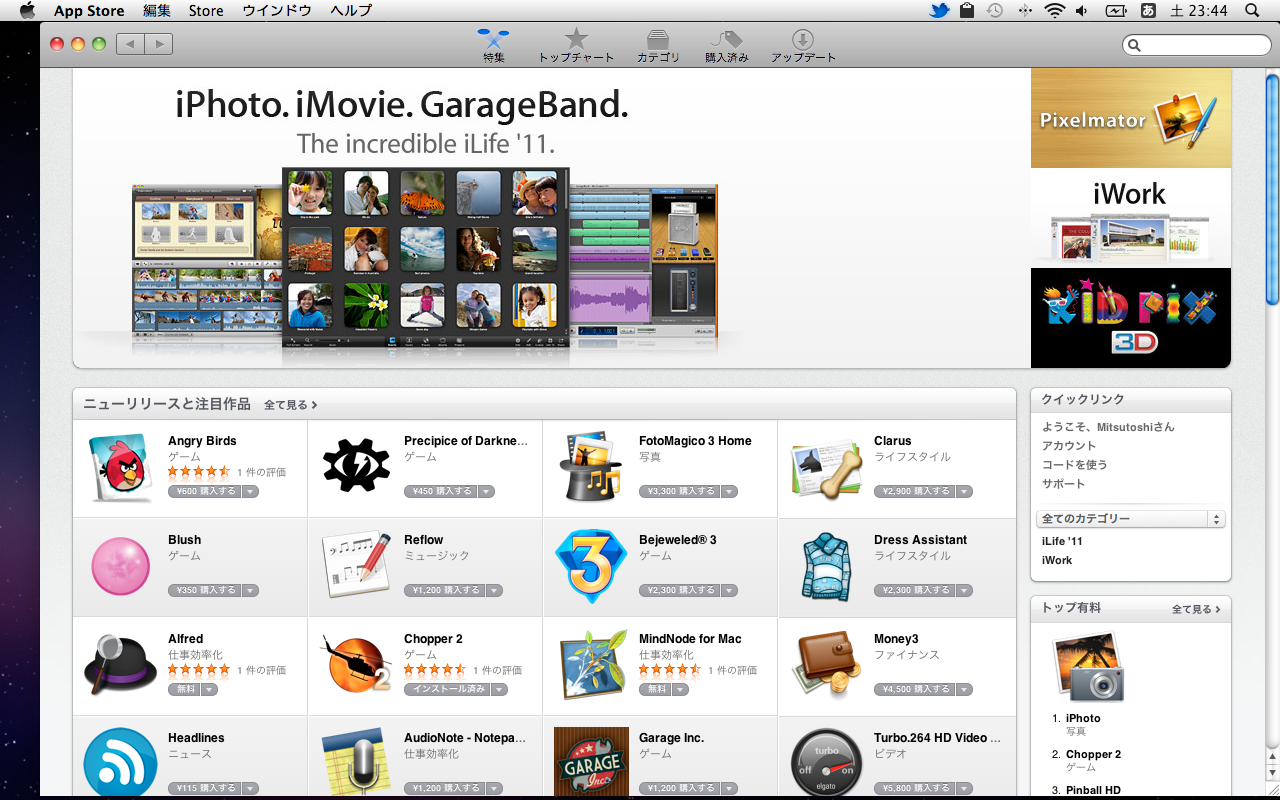The height and width of the screenshot is (800, 1280).
Task: Expand the Precipice of Darkness buy arrow
Action: tap(486, 492)
